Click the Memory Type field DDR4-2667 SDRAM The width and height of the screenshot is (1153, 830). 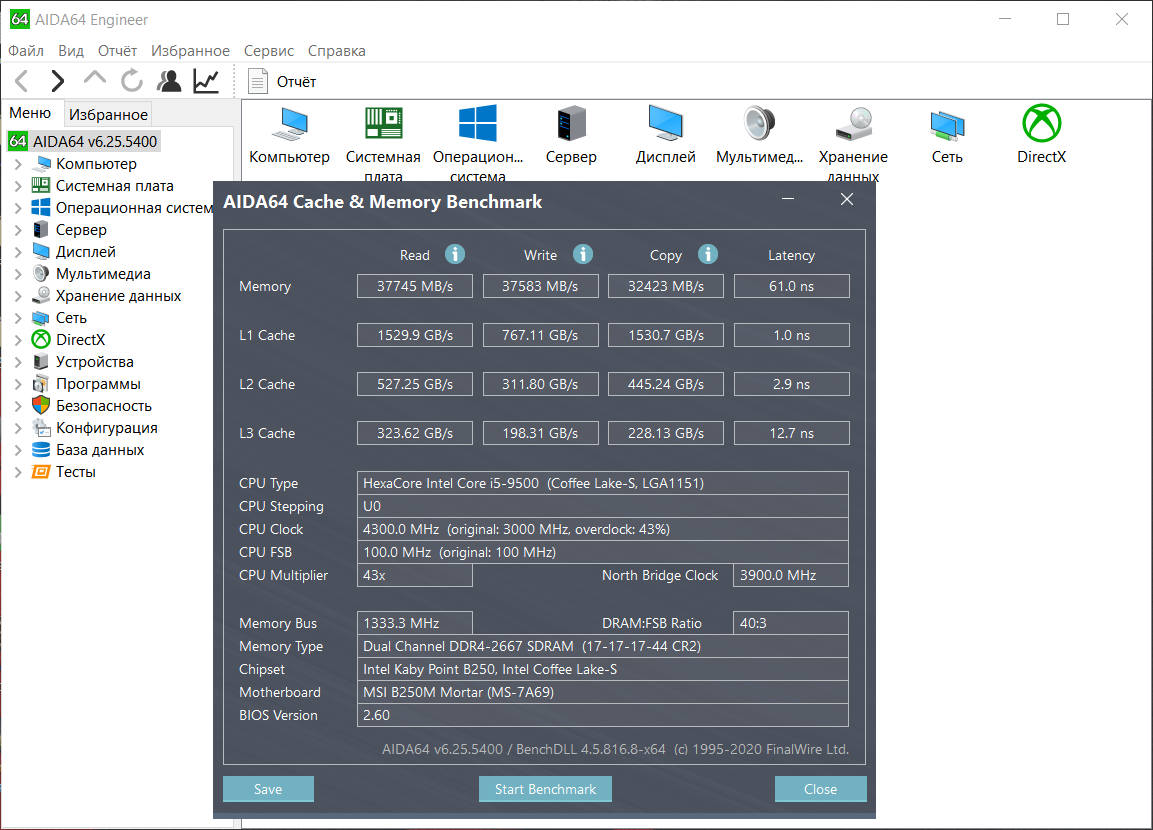(x=603, y=646)
